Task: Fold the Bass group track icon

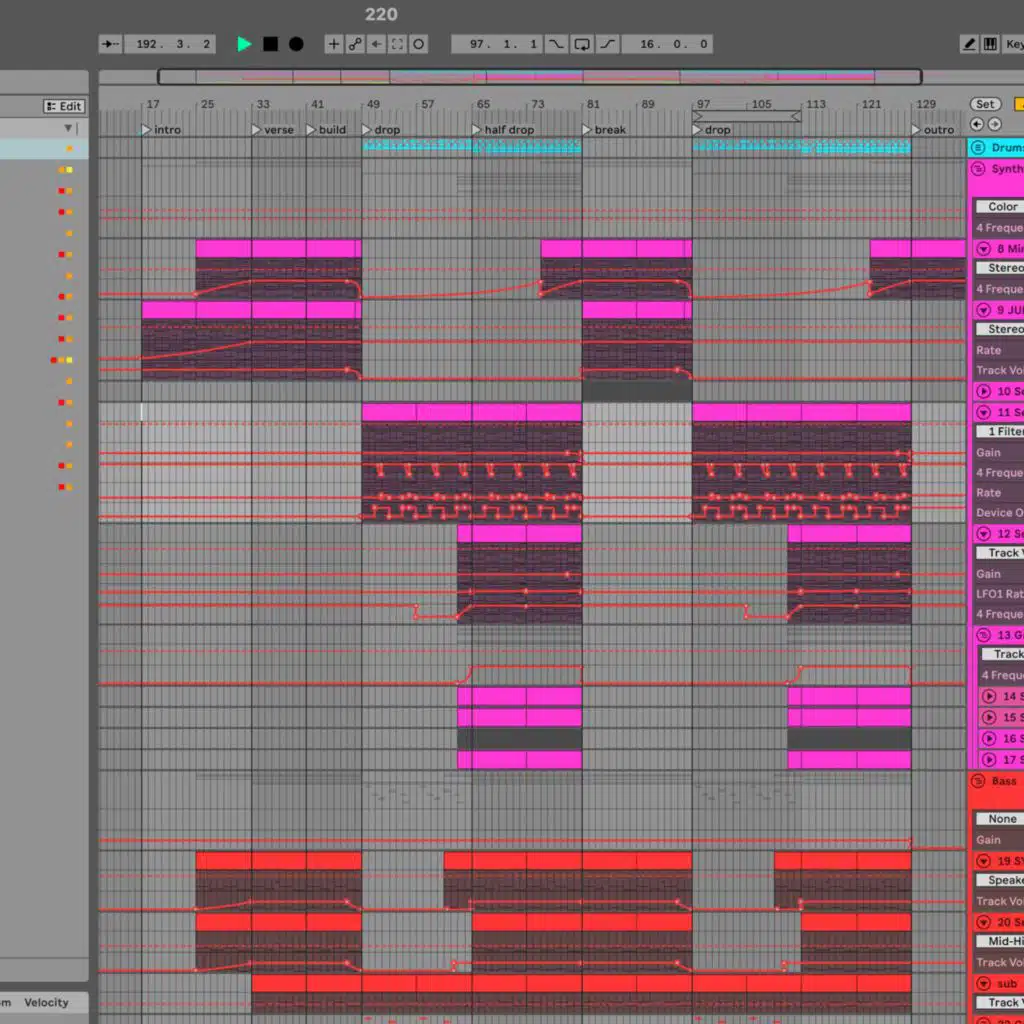Action: tap(978, 781)
